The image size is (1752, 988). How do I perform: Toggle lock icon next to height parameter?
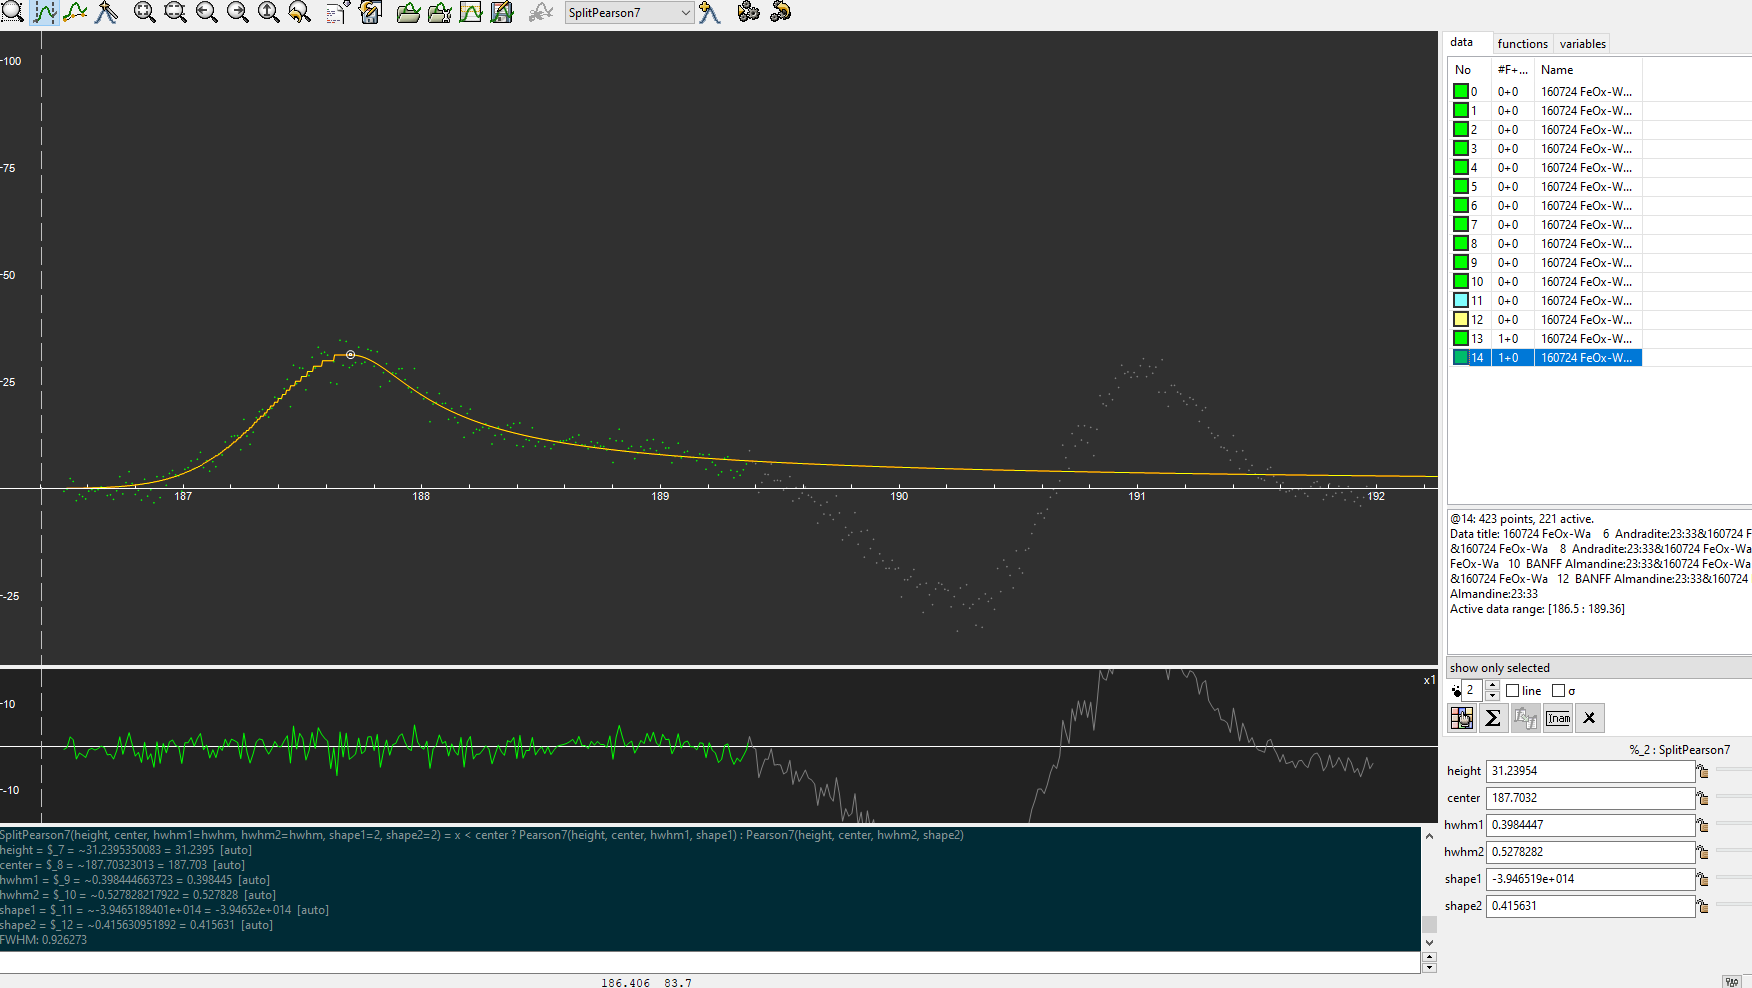(x=1702, y=771)
